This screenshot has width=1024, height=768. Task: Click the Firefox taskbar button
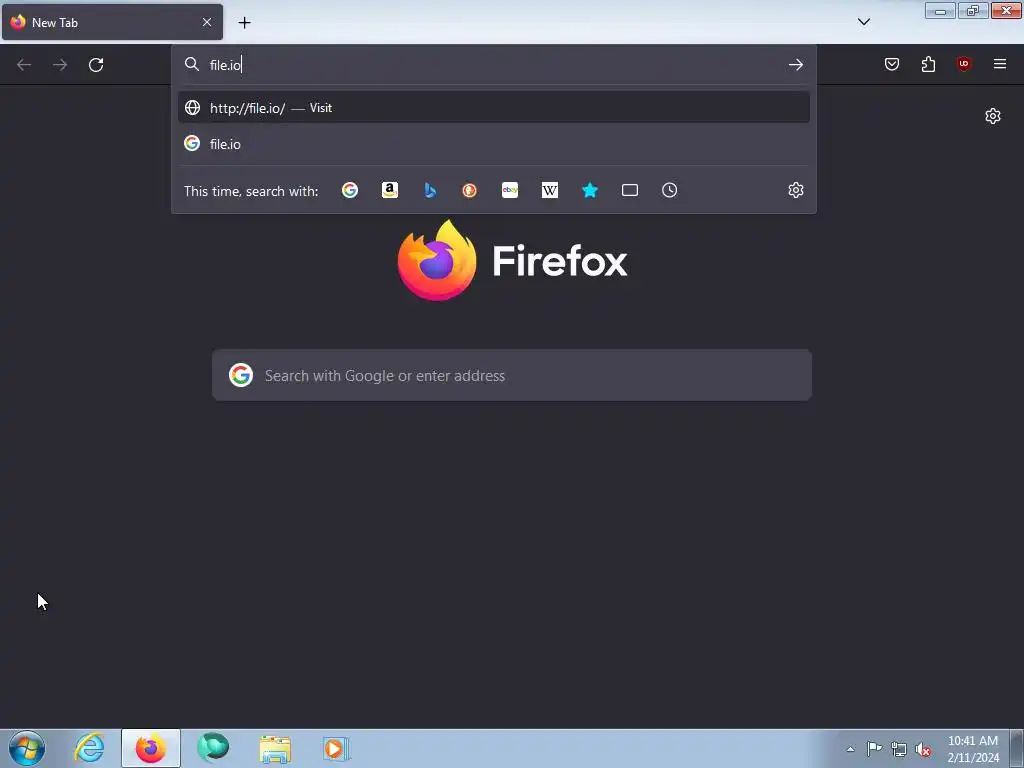[151, 748]
